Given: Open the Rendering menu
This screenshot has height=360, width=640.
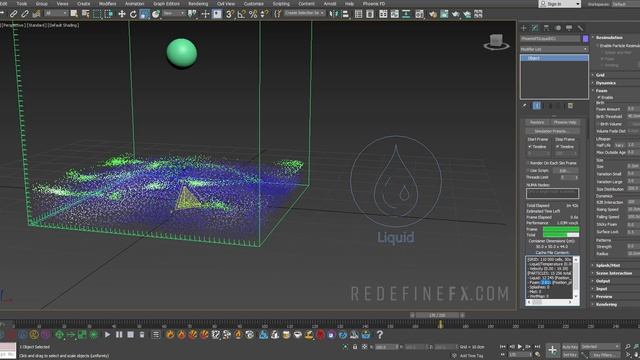Looking at the screenshot, I should [x=198, y=4].
